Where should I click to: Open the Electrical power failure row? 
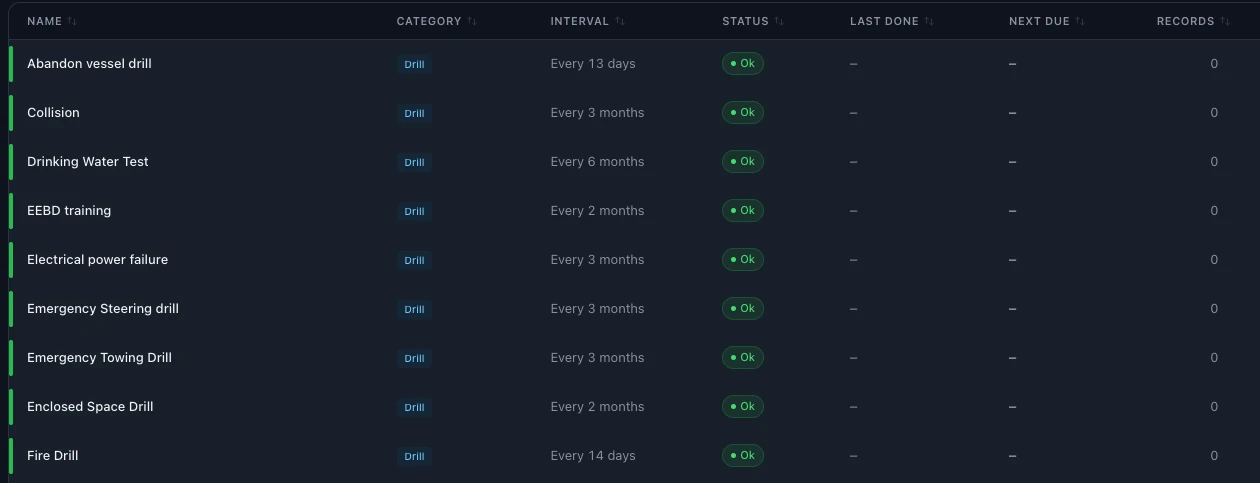(x=634, y=260)
